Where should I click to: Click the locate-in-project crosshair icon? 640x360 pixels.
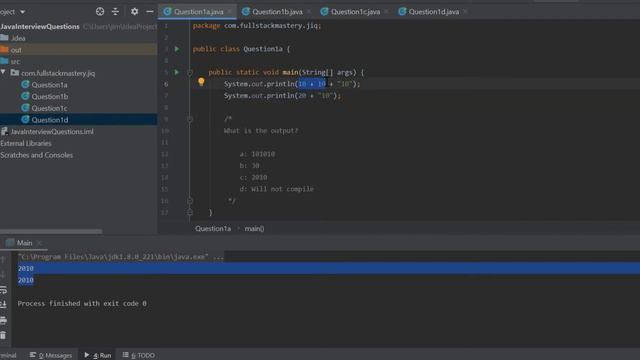[x=100, y=12]
